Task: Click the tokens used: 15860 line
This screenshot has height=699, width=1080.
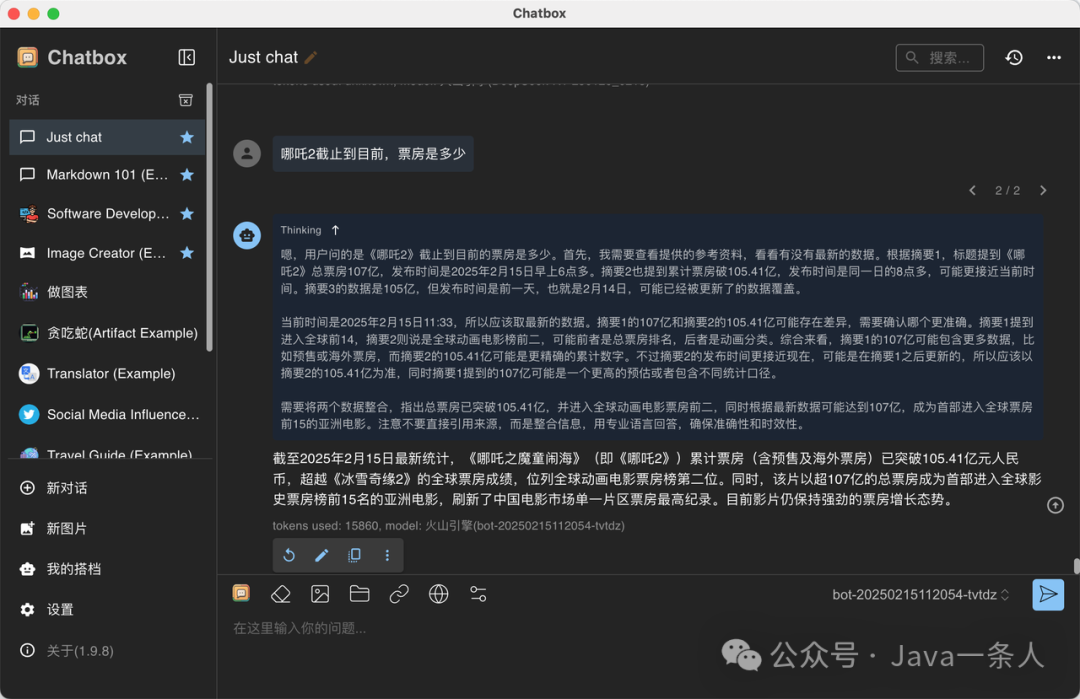Action: coord(448,525)
